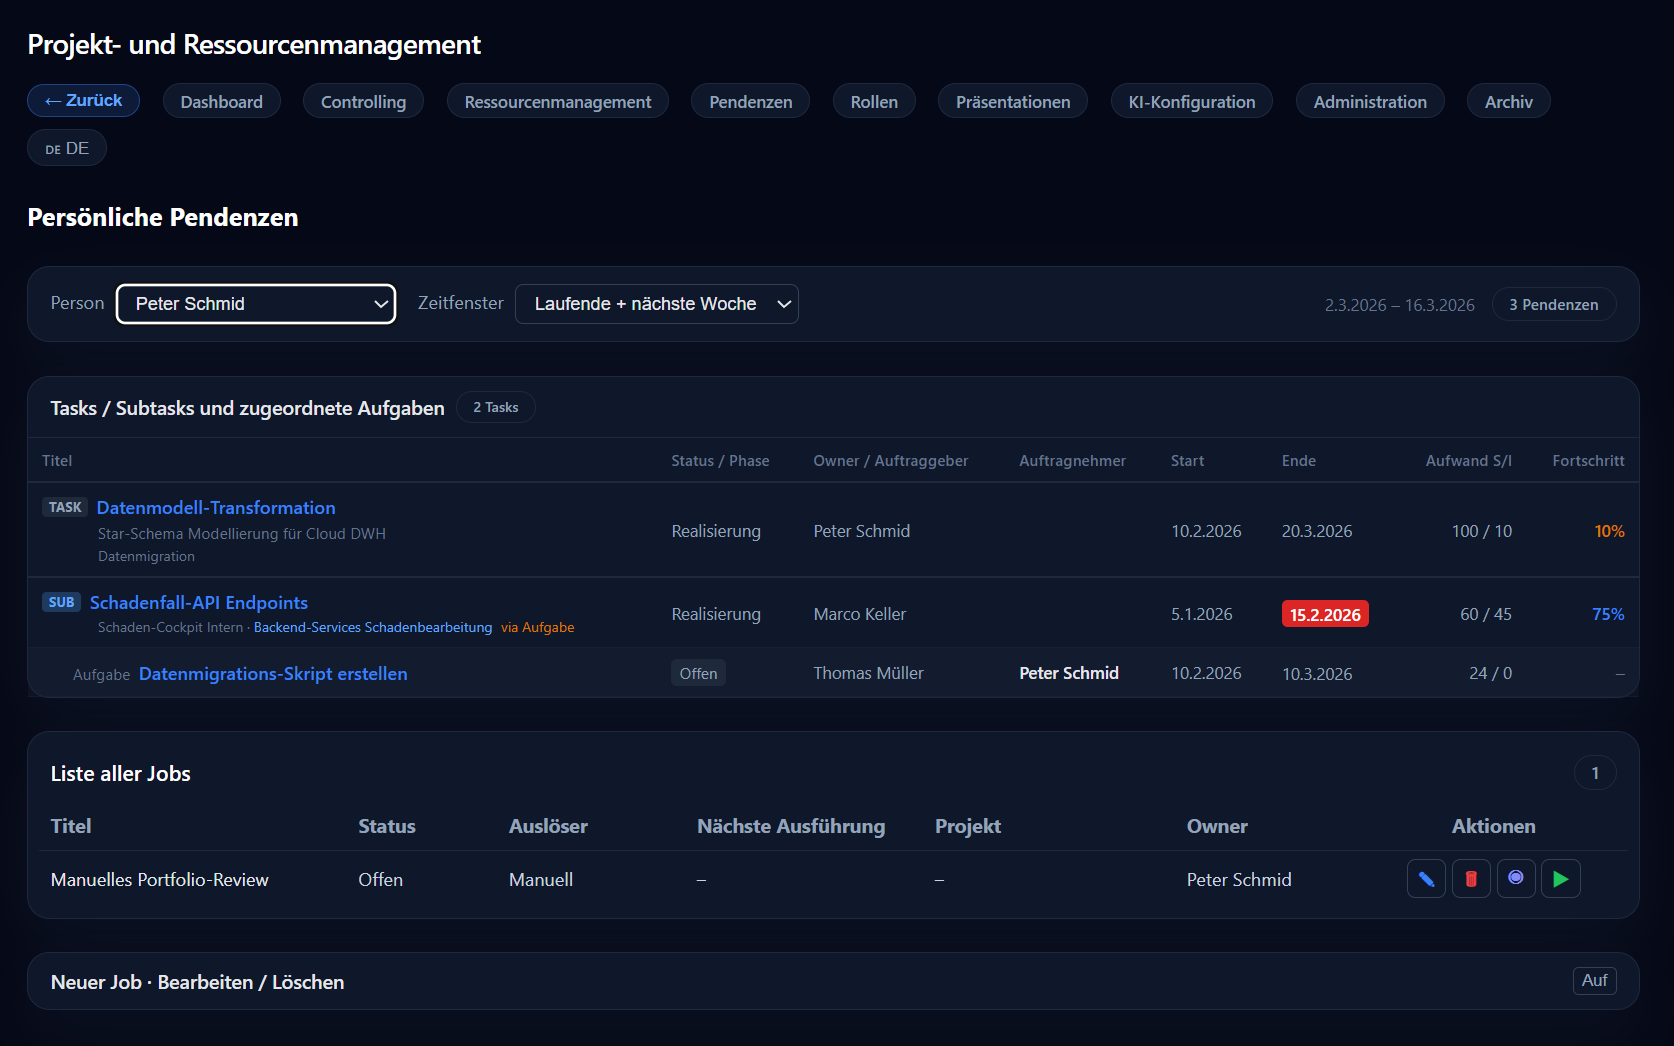Switch to the Controlling tab
The height and width of the screenshot is (1046, 1674).
363,102
